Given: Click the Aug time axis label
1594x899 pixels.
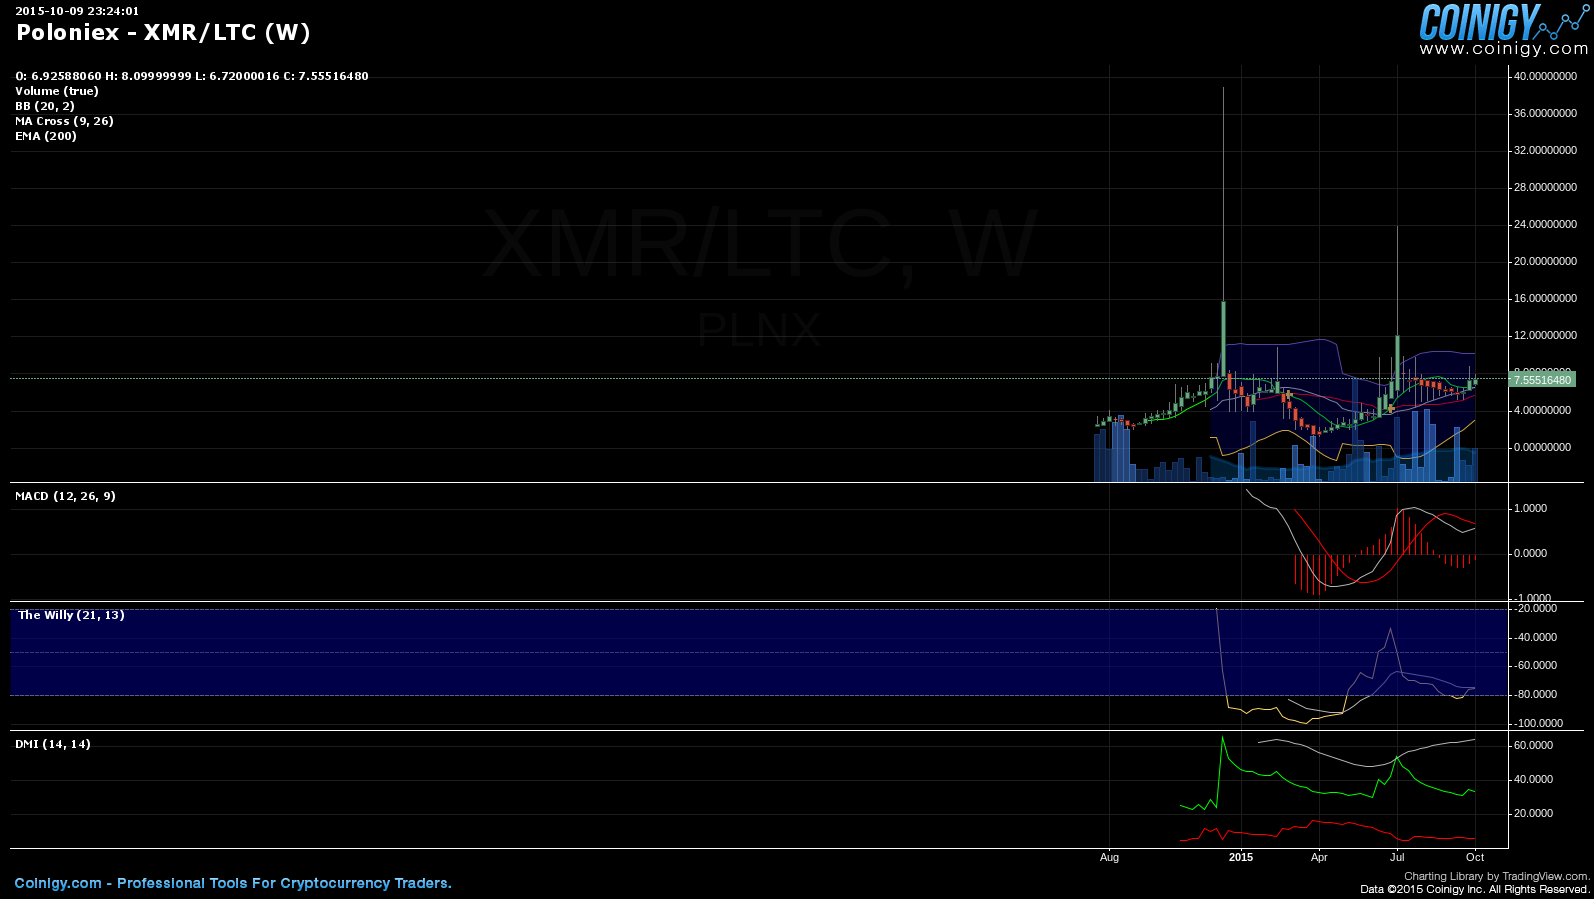Looking at the screenshot, I should pyautogui.click(x=1109, y=857).
